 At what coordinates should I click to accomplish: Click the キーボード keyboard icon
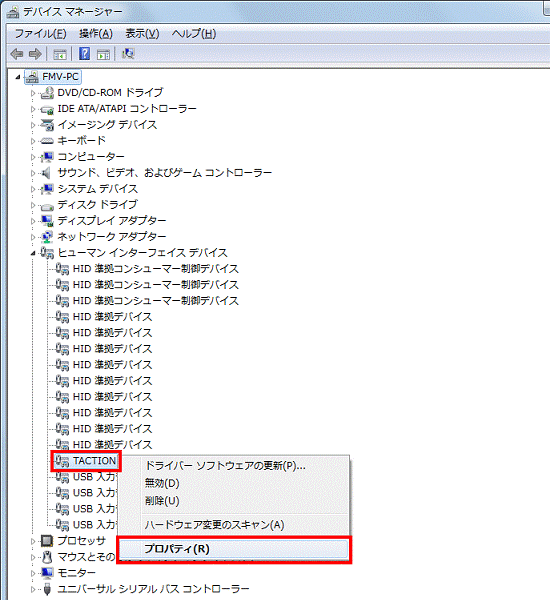[47, 141]
